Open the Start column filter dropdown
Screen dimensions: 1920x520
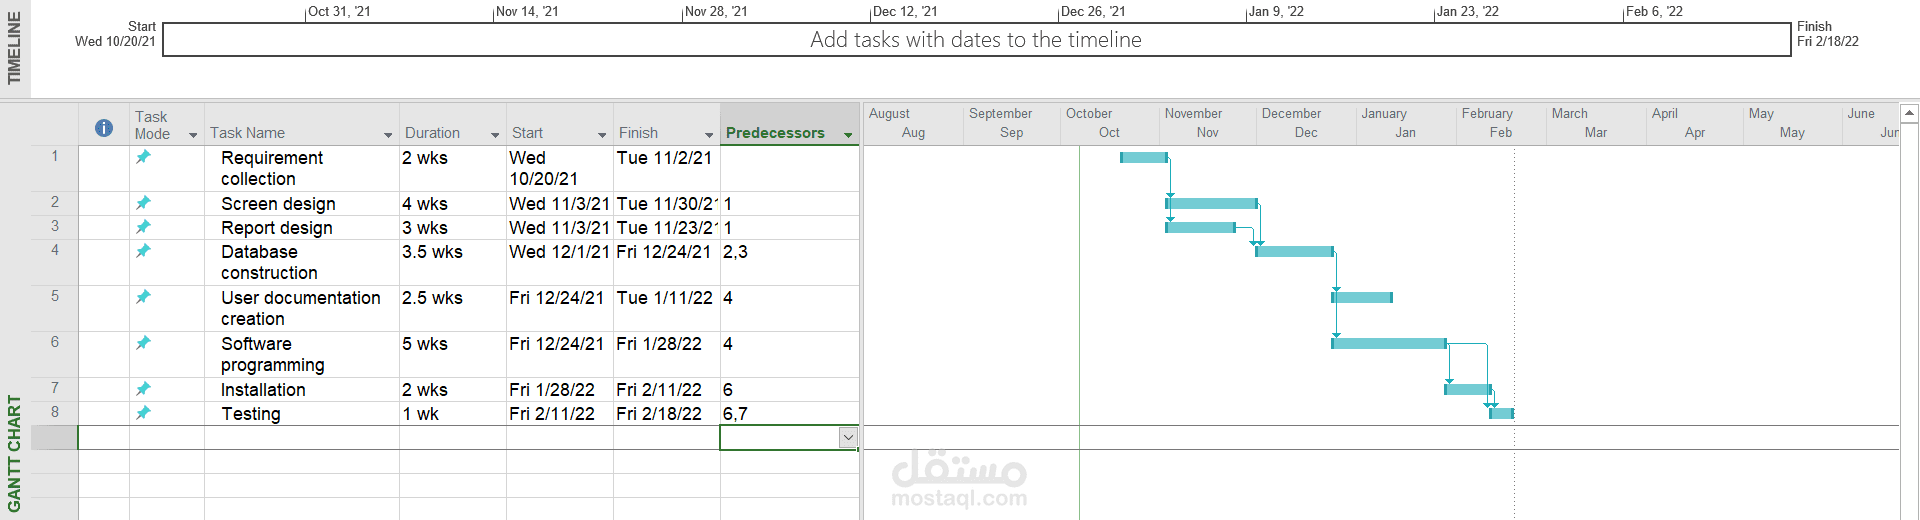point(602,135)
